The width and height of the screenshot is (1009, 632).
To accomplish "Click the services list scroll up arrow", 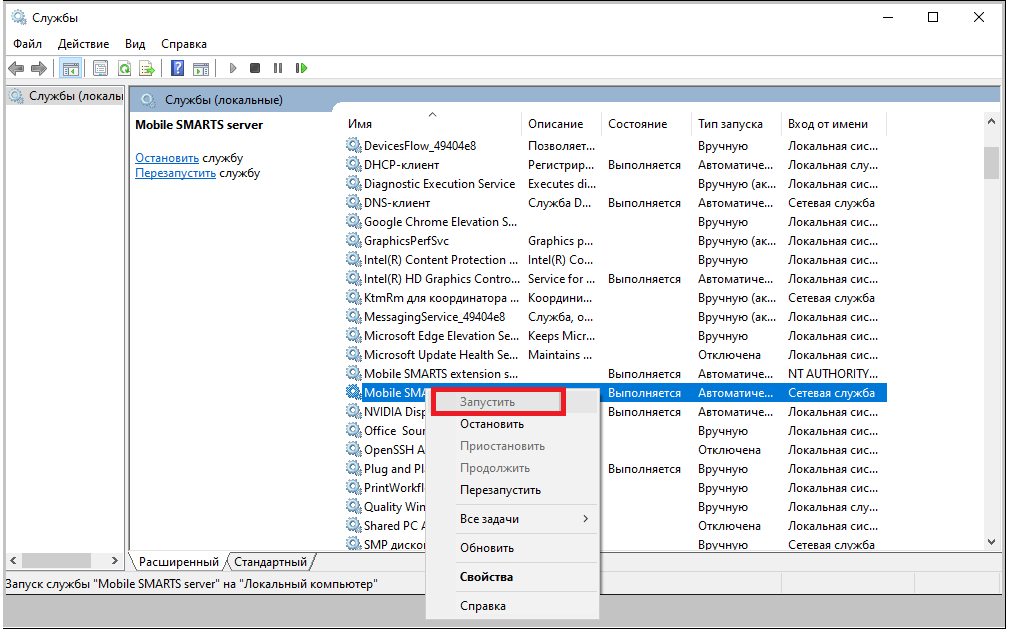I will tap(991, 122).
